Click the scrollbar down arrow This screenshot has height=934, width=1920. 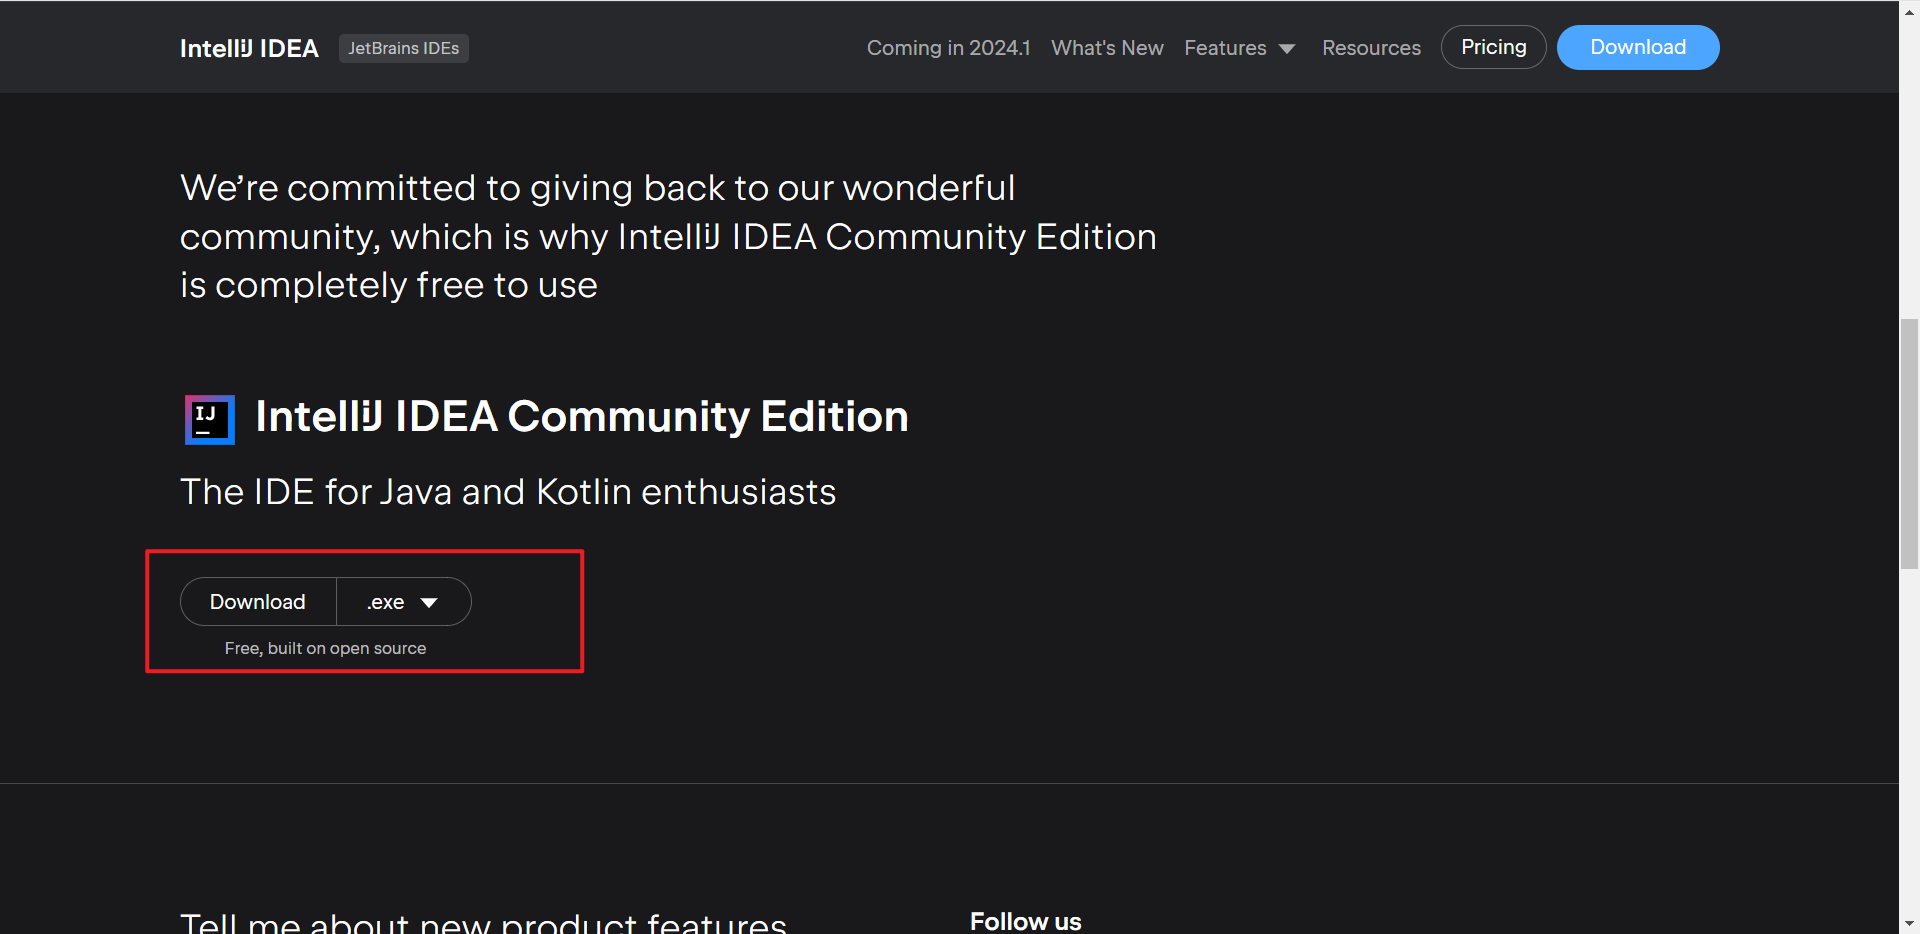tap(1909, 924)
